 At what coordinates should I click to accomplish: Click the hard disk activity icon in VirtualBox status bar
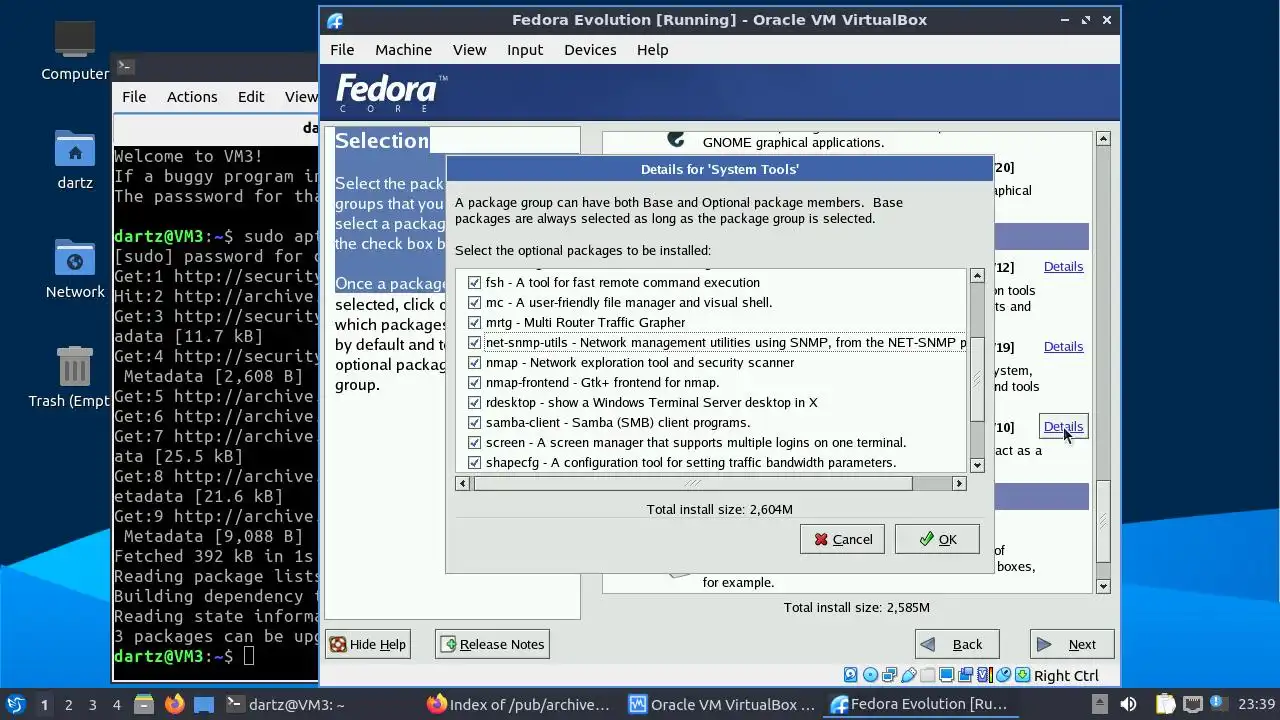click(x=851, y=675)
